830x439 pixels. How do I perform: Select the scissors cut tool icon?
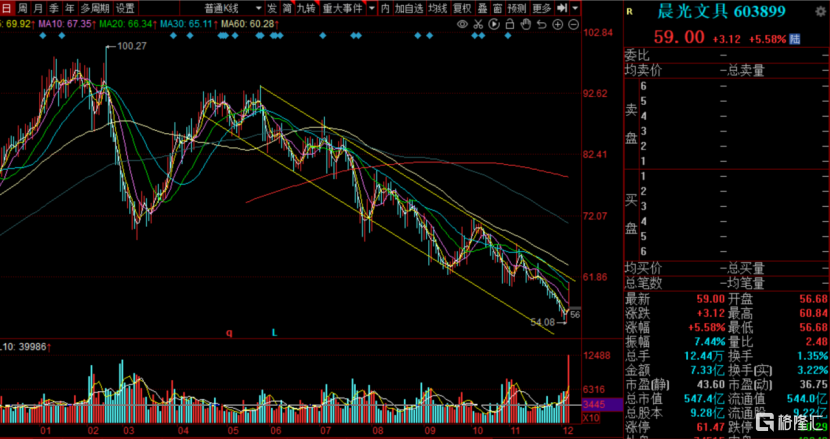(478, 24)
